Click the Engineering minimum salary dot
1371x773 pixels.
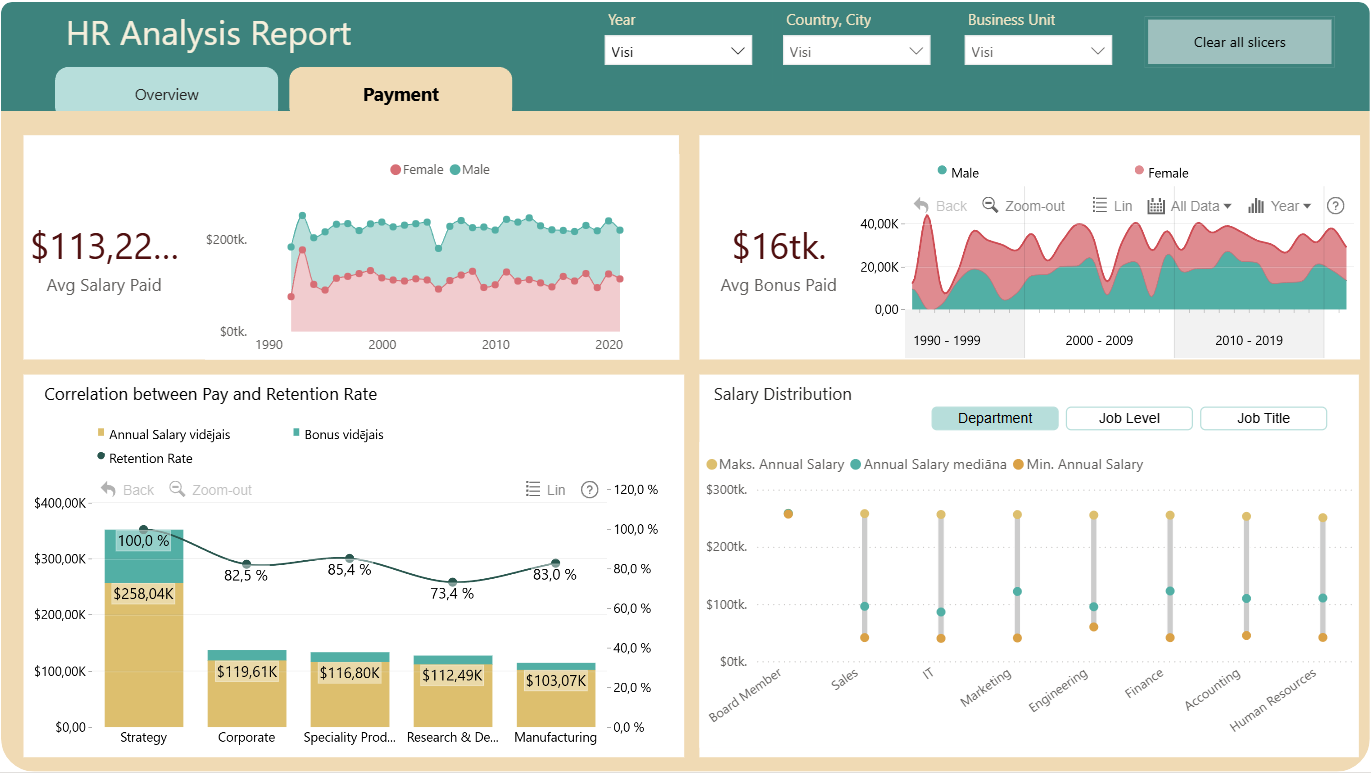point(1094,627)
